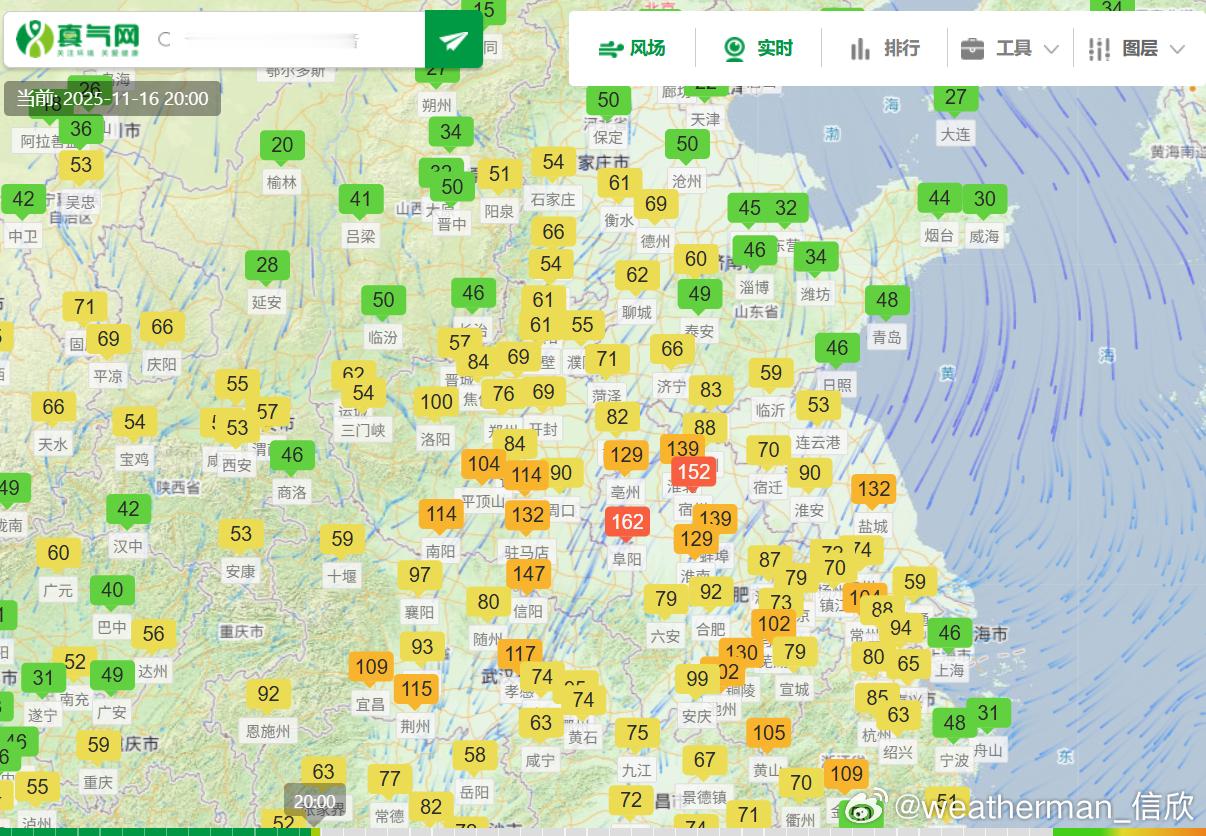1206x836 pixels.
Task: Select the 46 marker at 上海
Action: (x=949, y=633)
